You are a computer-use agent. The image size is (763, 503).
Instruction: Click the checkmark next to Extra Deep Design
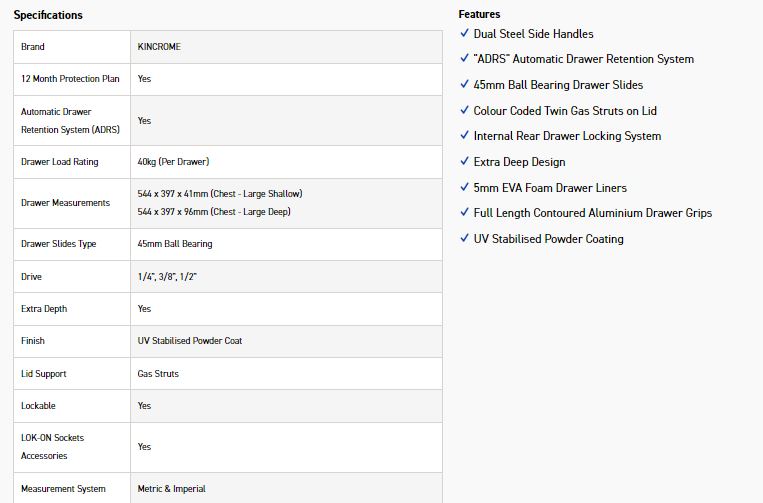click(x=464, y=161)
